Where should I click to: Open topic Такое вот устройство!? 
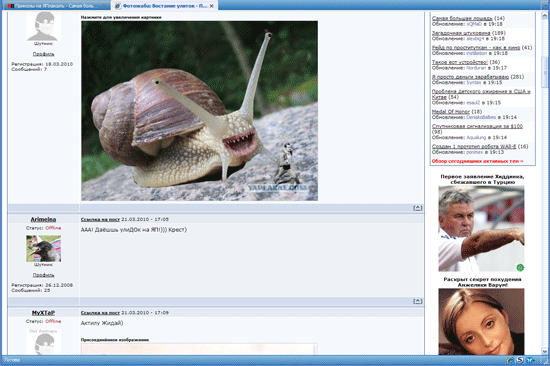click(x=460, y=62)
